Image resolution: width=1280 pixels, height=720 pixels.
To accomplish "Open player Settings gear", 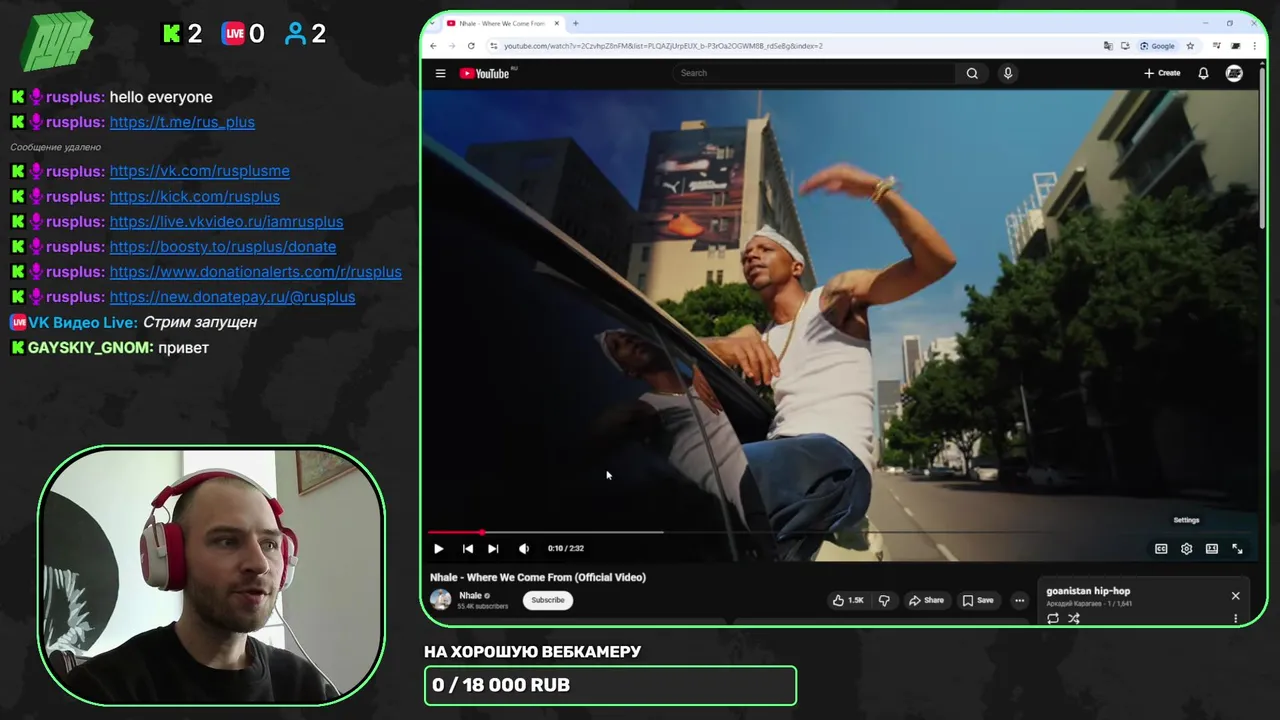I will 1186,548.
